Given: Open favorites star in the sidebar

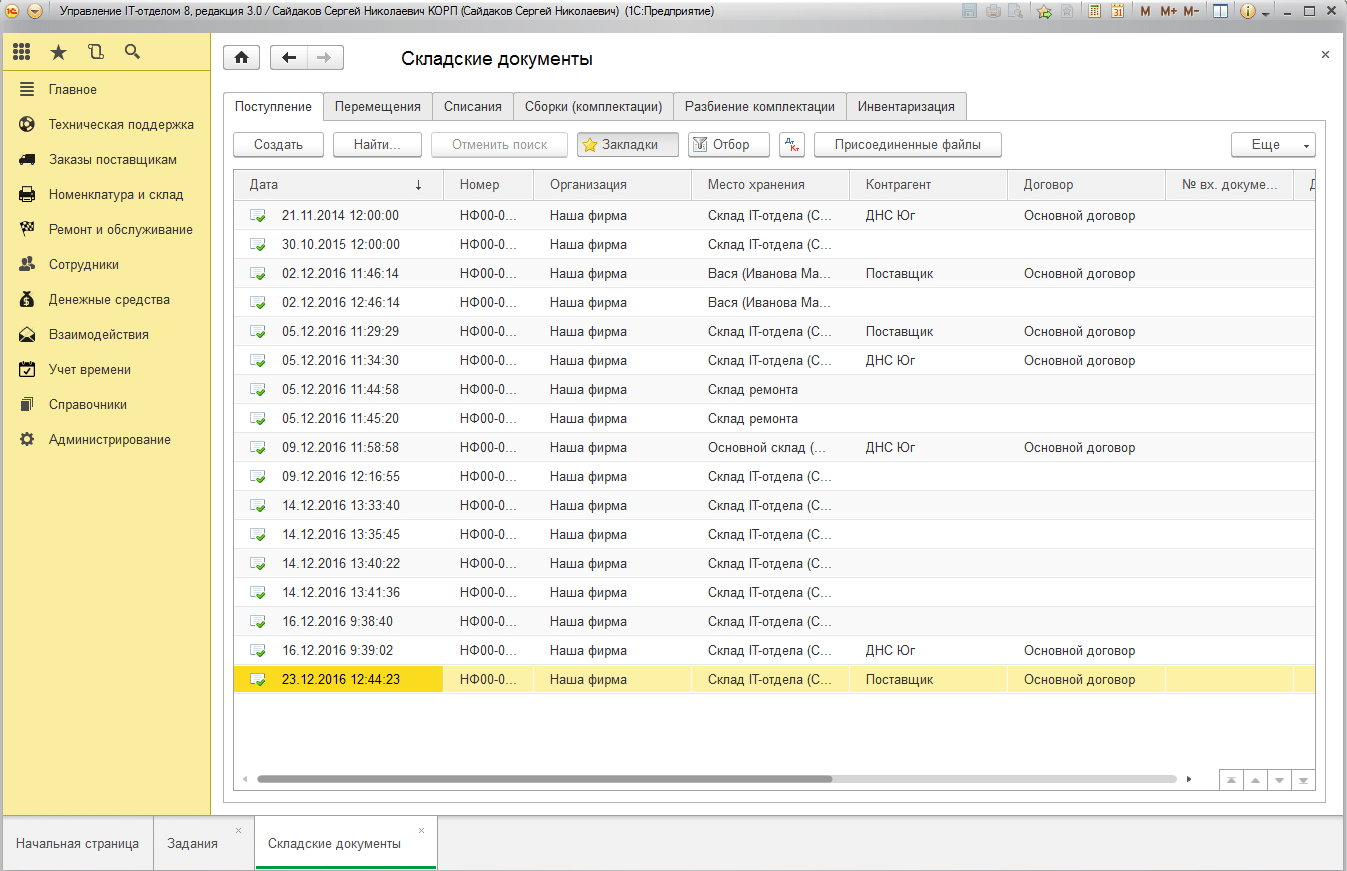Looking at the screenshot, I should pos(58,52).
